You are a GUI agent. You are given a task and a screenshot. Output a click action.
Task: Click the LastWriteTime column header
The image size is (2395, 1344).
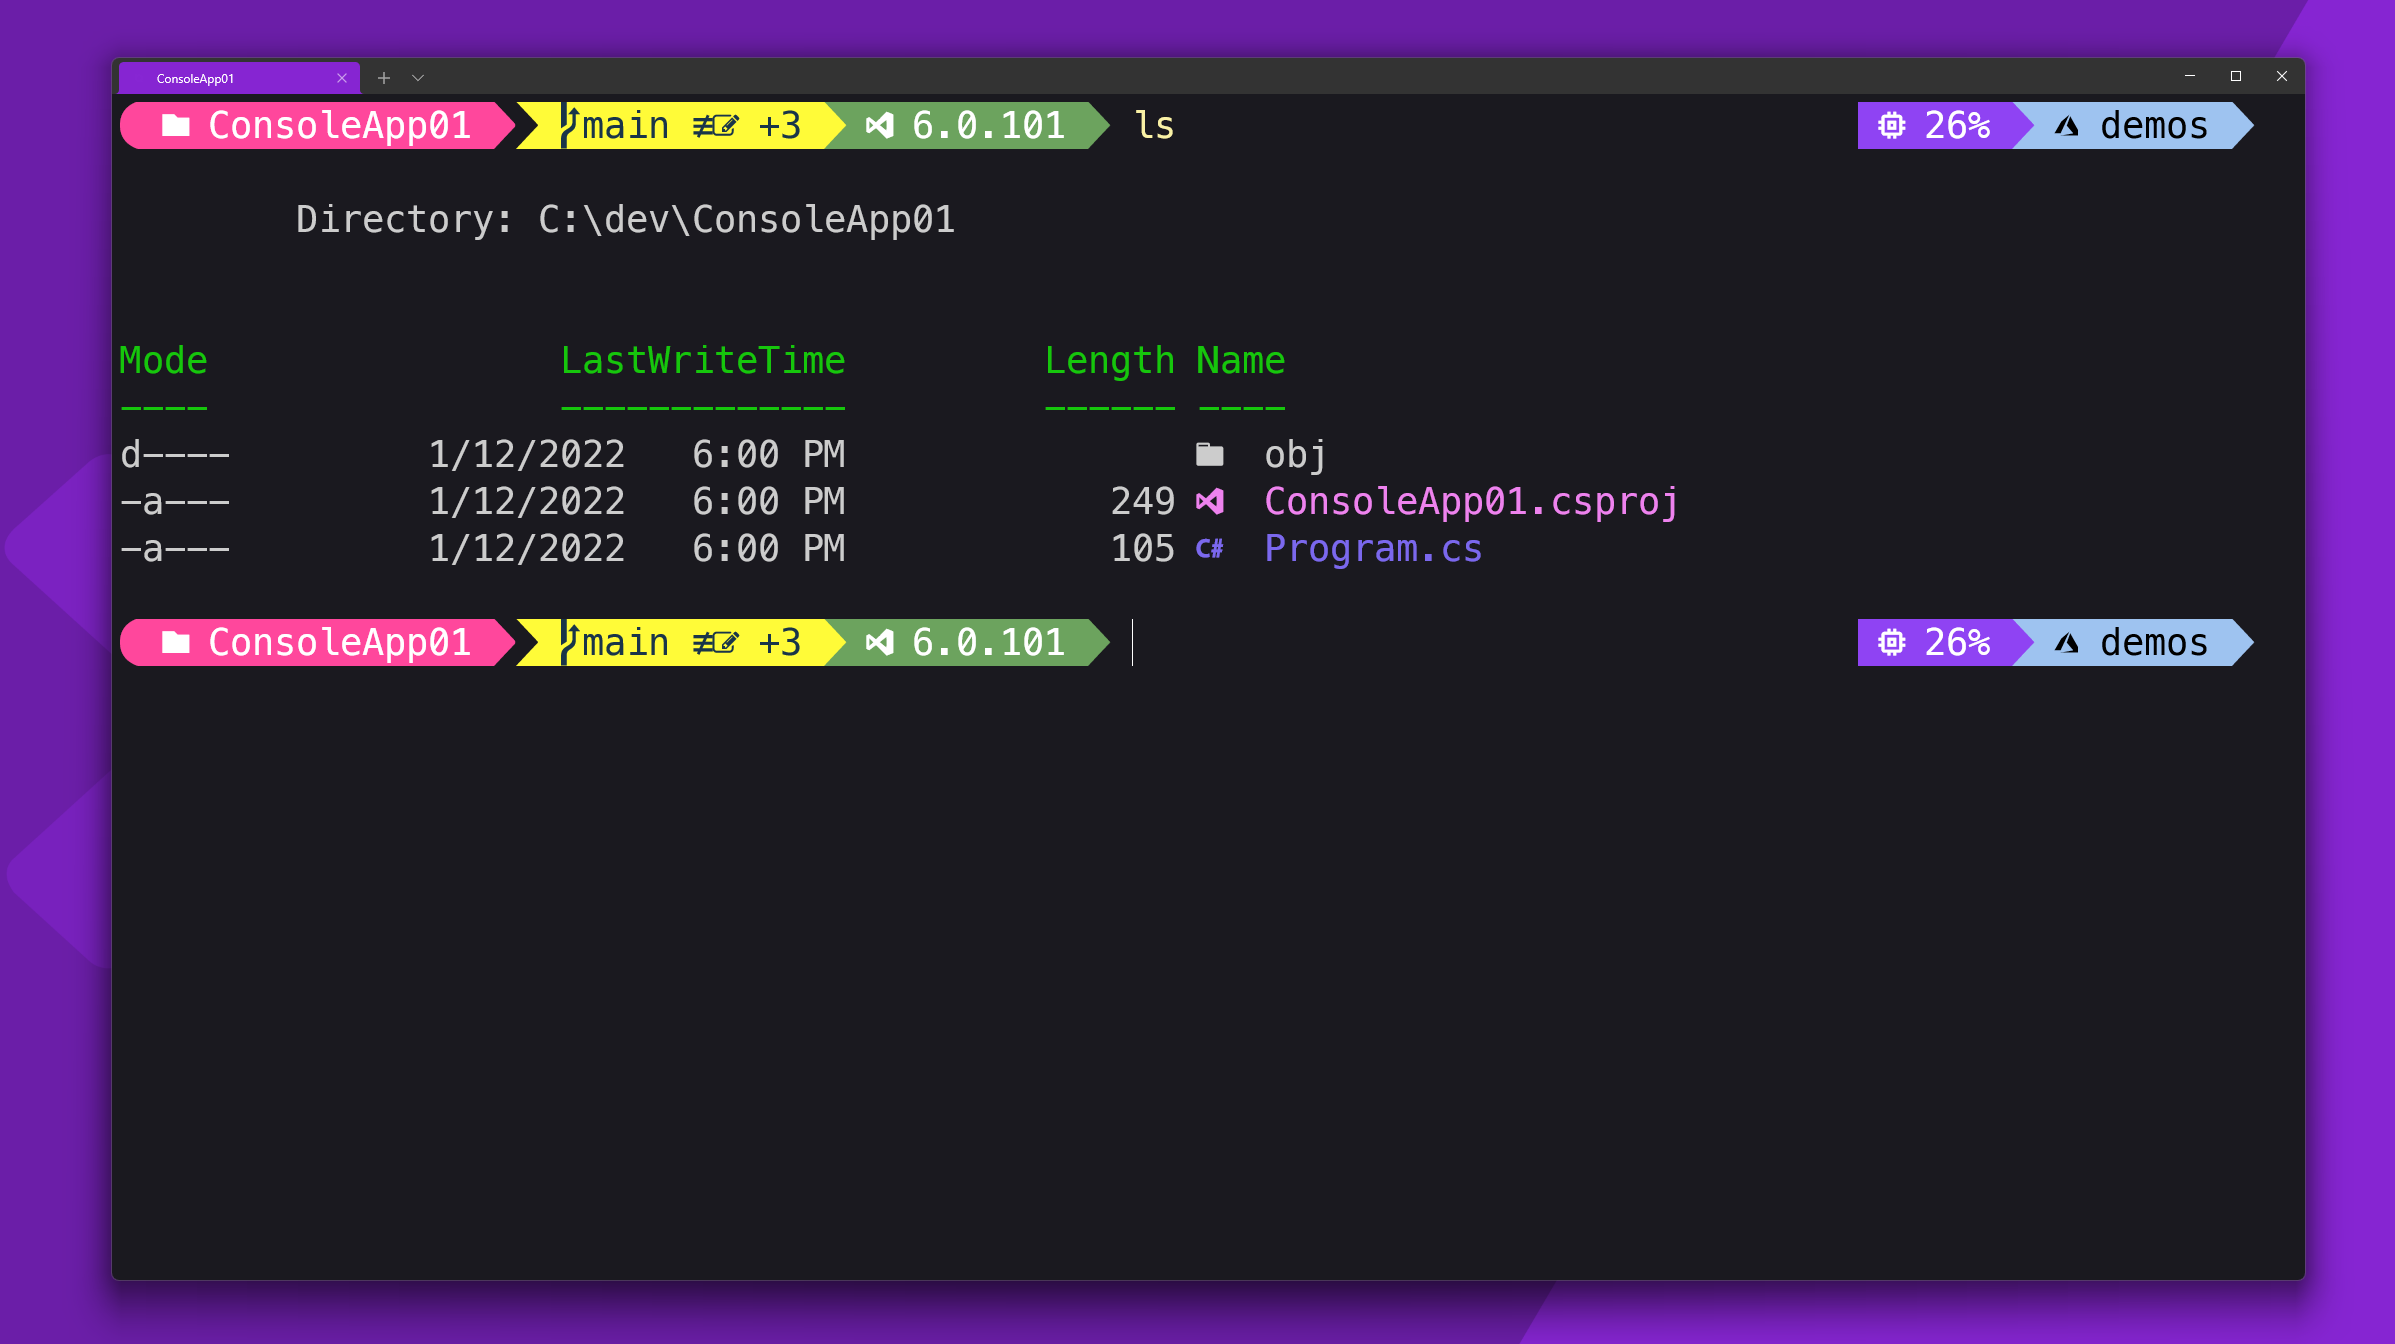[x=703, y=361]
